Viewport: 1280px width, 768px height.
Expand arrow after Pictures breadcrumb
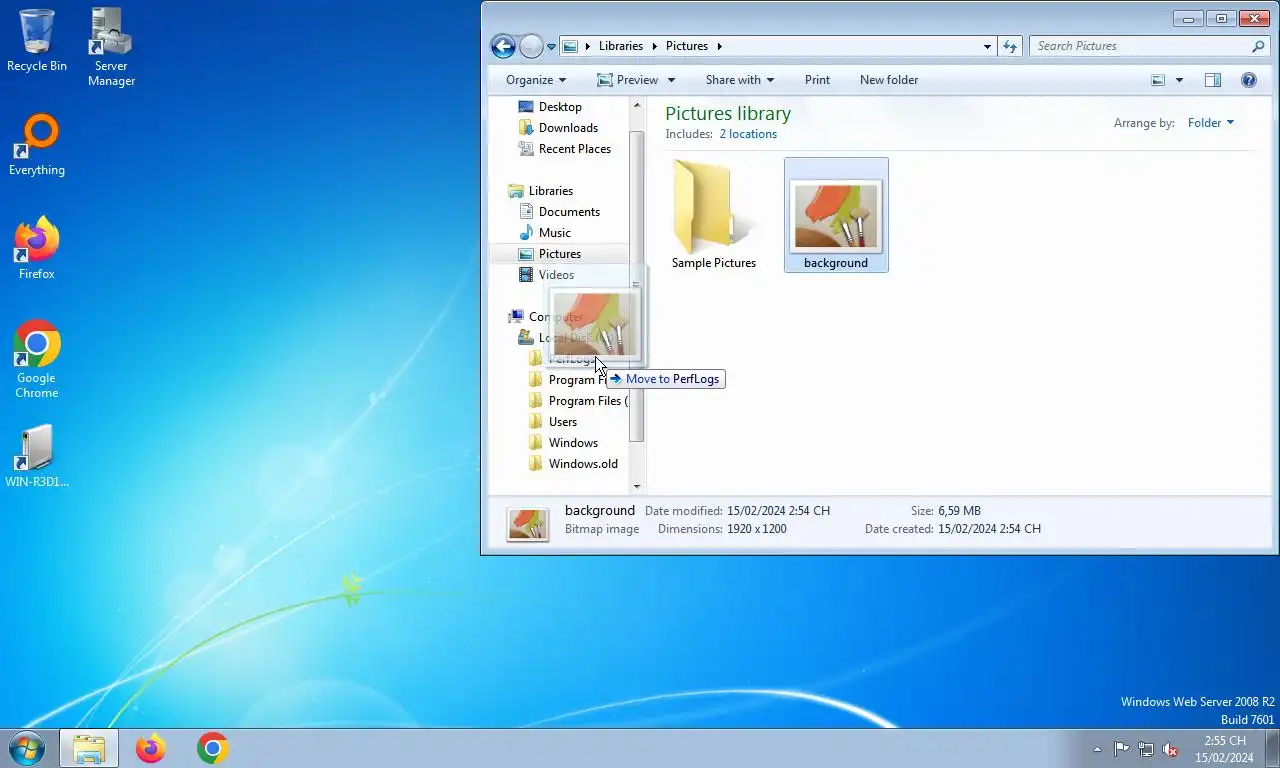[x=719, y=46]
